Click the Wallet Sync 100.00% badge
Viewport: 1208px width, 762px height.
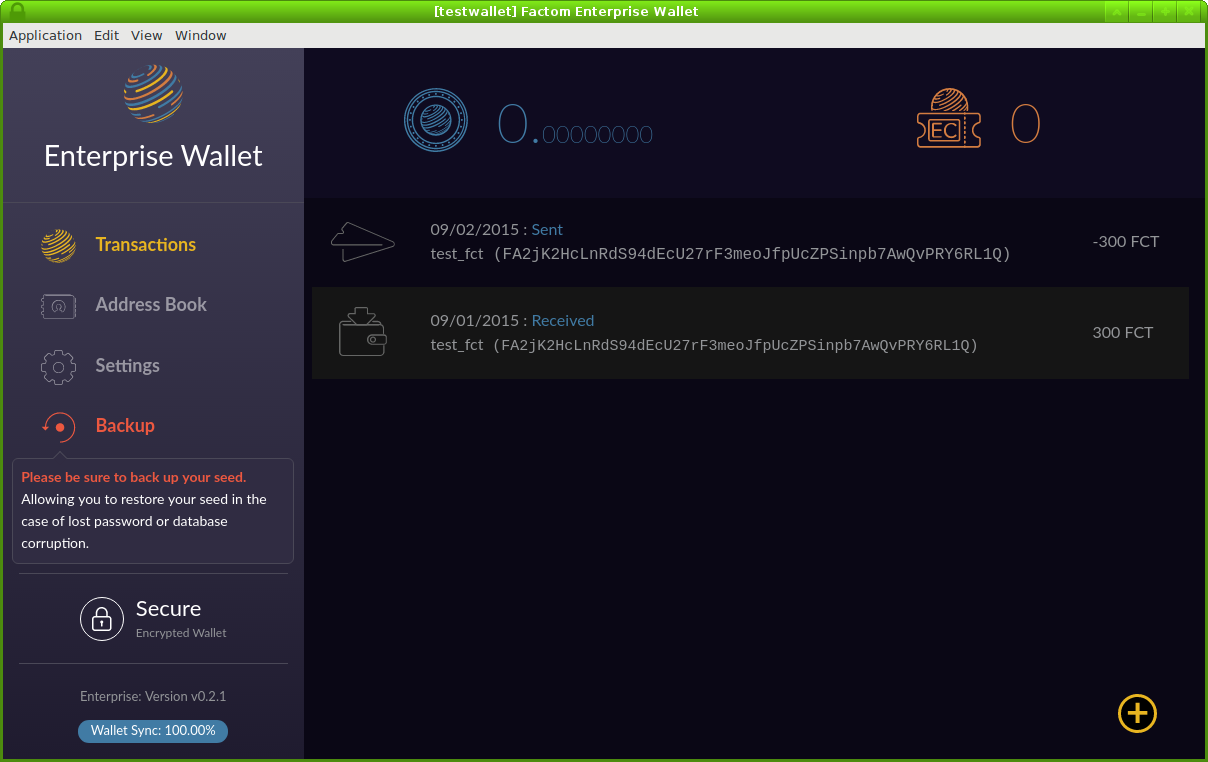(x=153, y=731)
